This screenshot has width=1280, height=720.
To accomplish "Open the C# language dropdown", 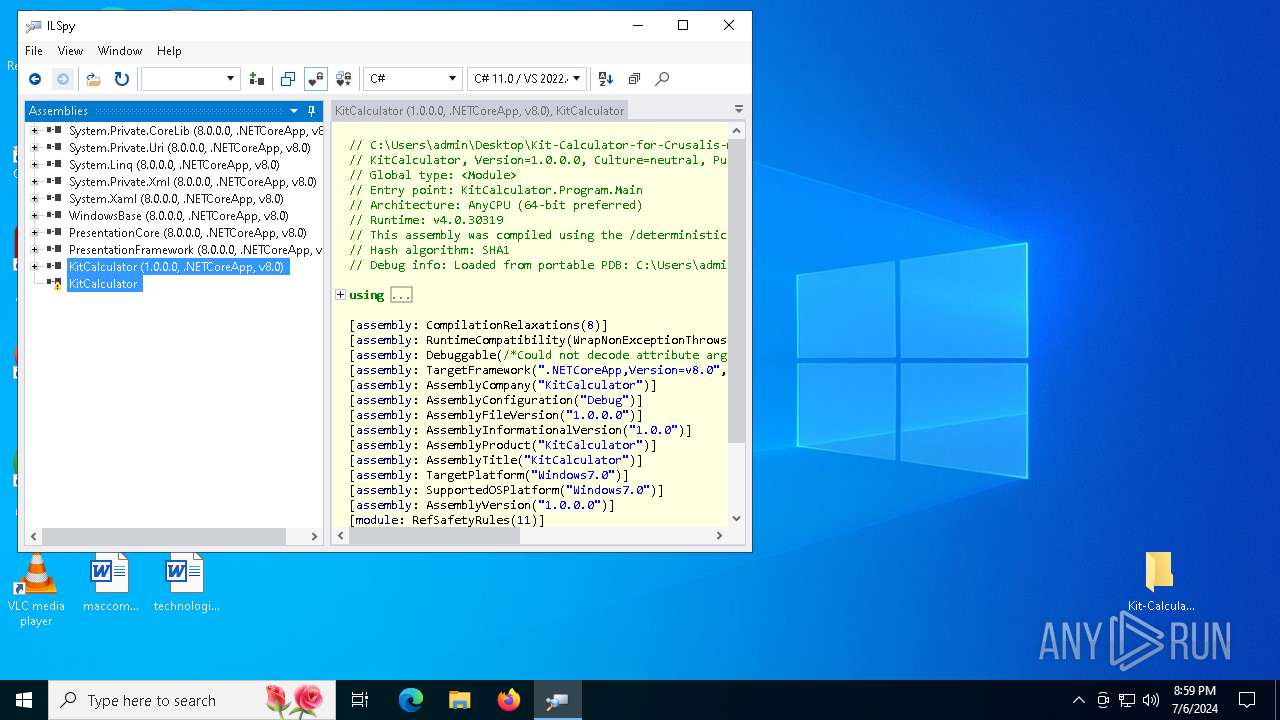I will coord(412,79).
